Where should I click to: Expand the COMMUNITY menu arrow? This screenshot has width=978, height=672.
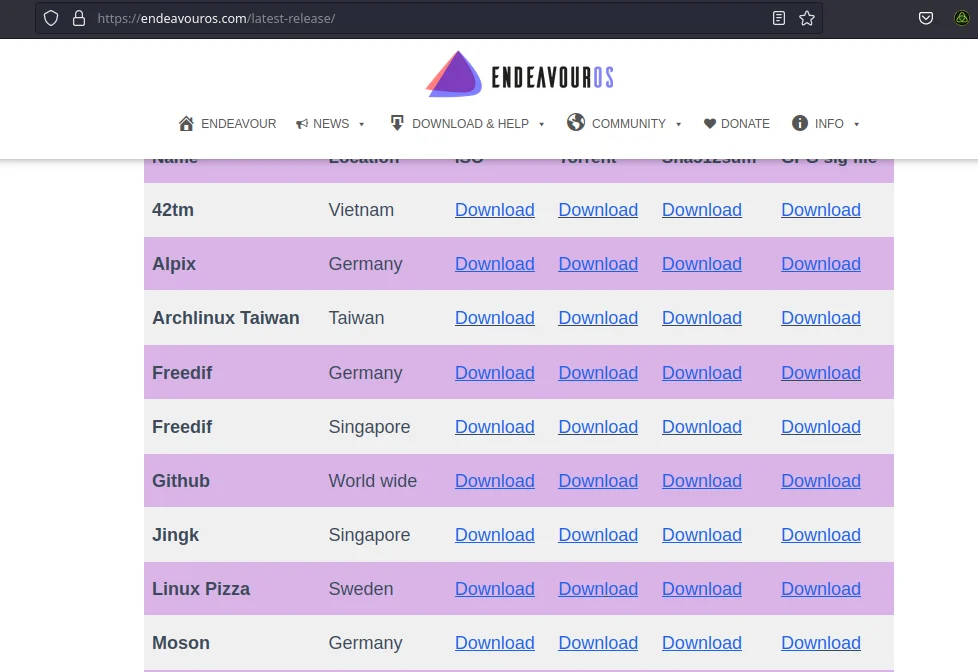[679, 124]
